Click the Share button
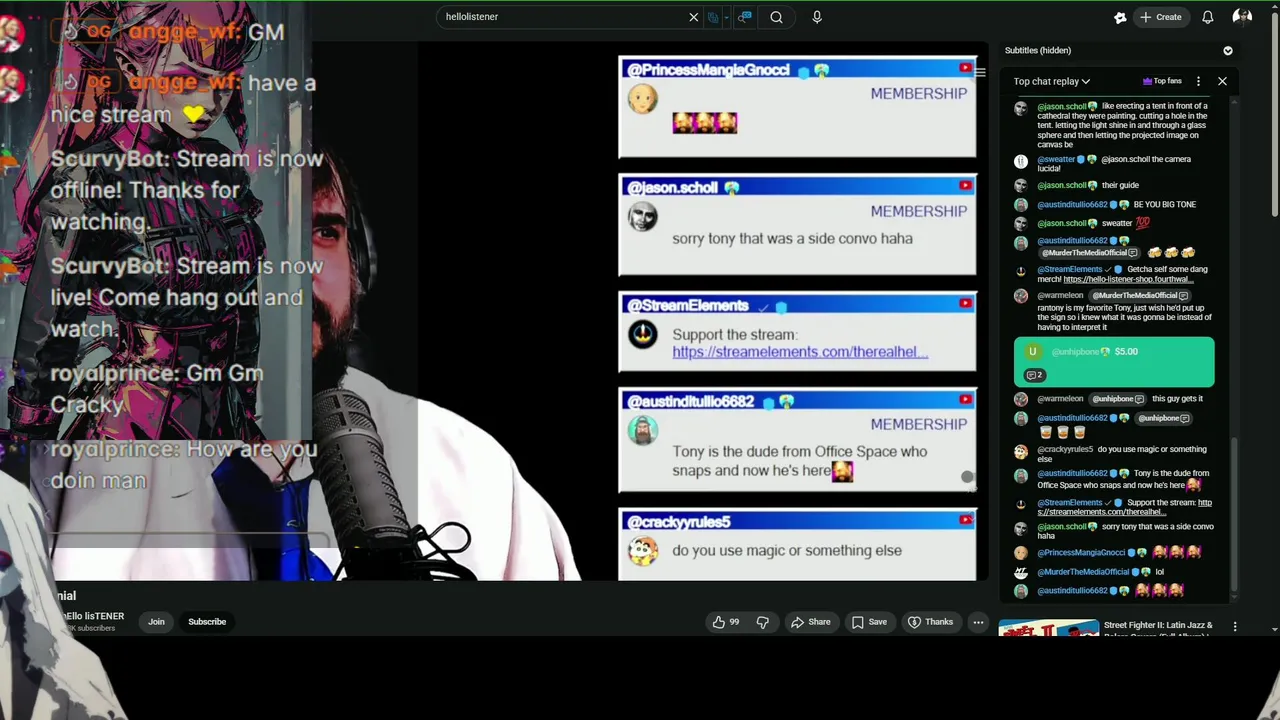This screenshot has height=720, width=1280. click(x=810, y=622)
